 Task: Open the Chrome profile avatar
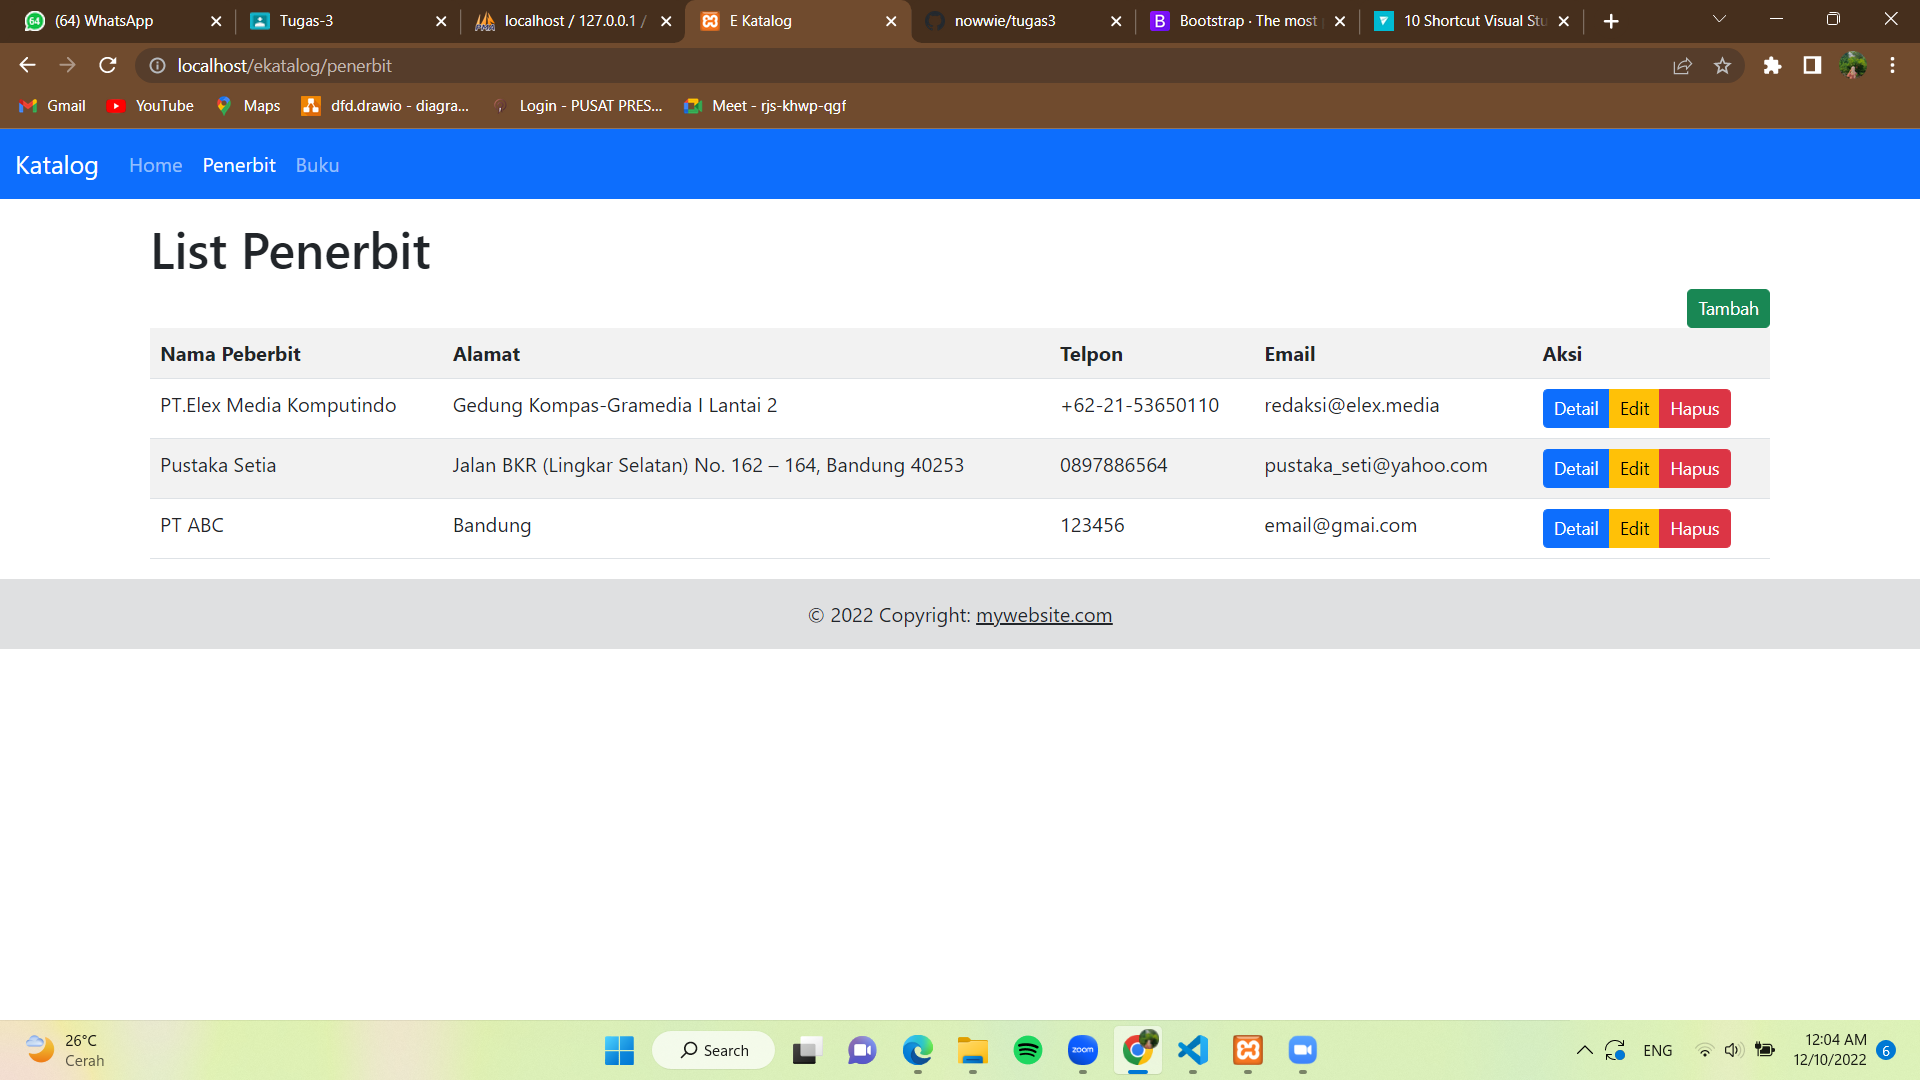(x=1853, y=65)
